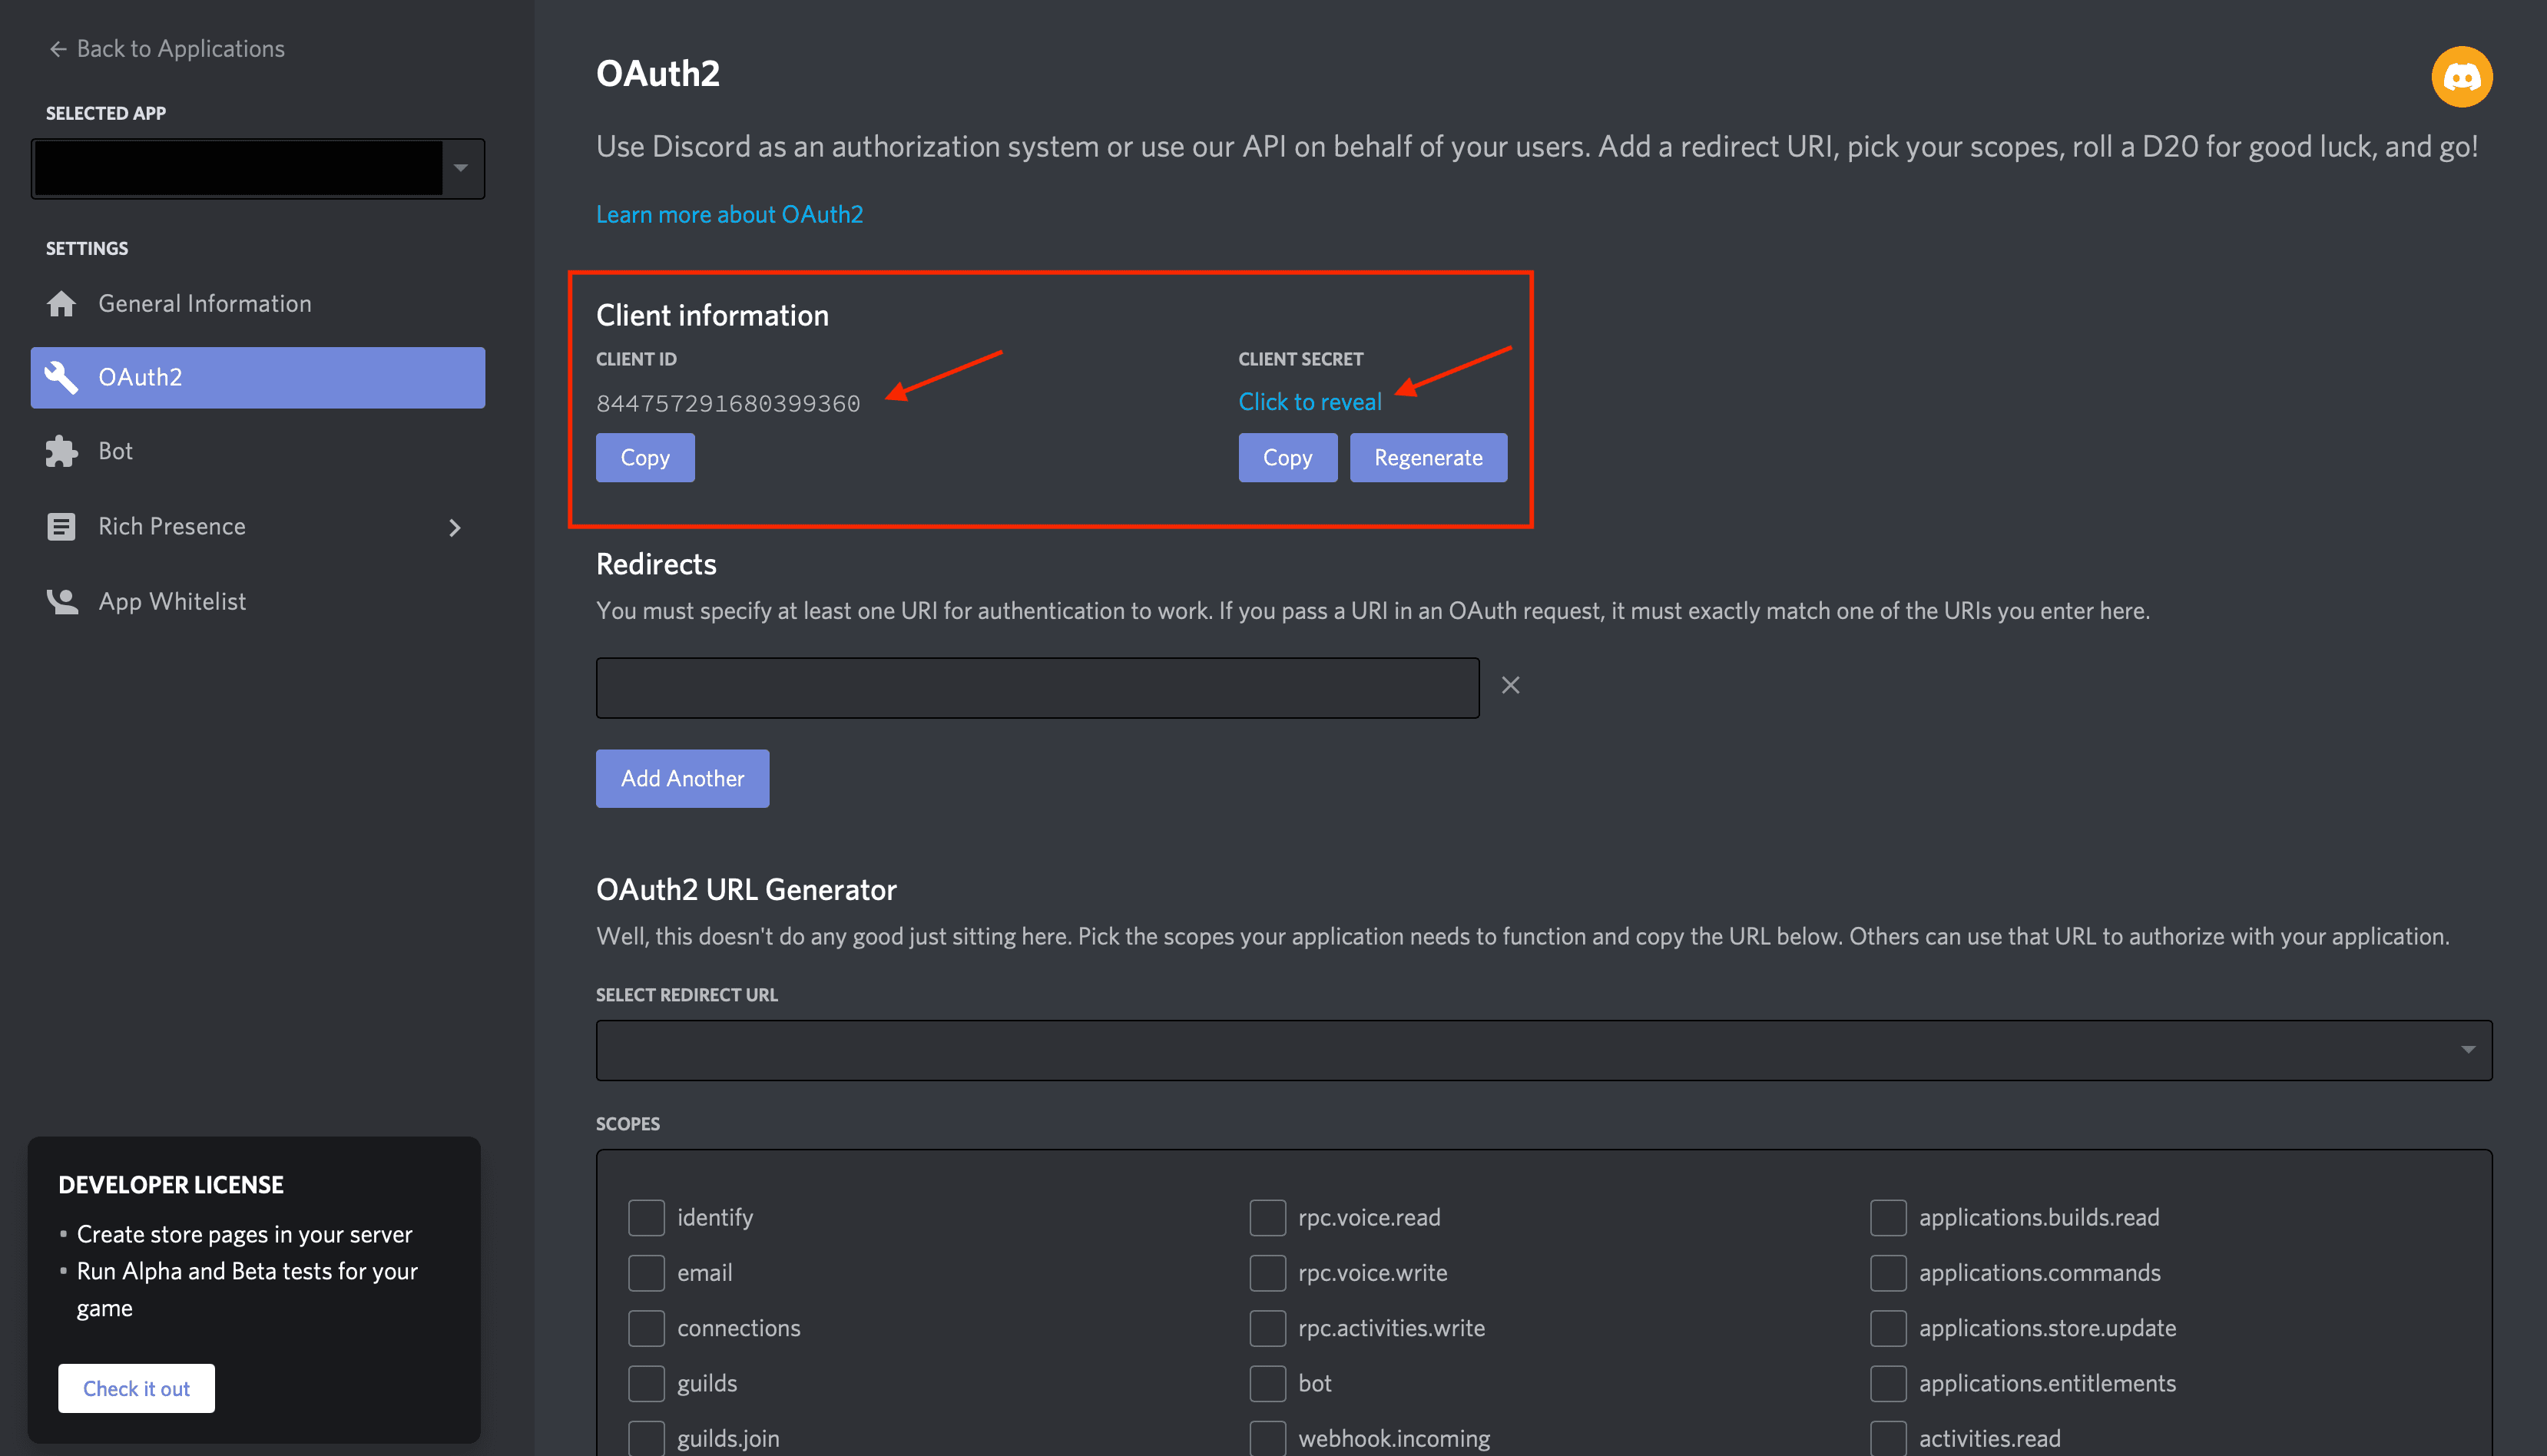Enable applications.builds.read scope
Screen dimensions: 2547x1456
1888,1218
